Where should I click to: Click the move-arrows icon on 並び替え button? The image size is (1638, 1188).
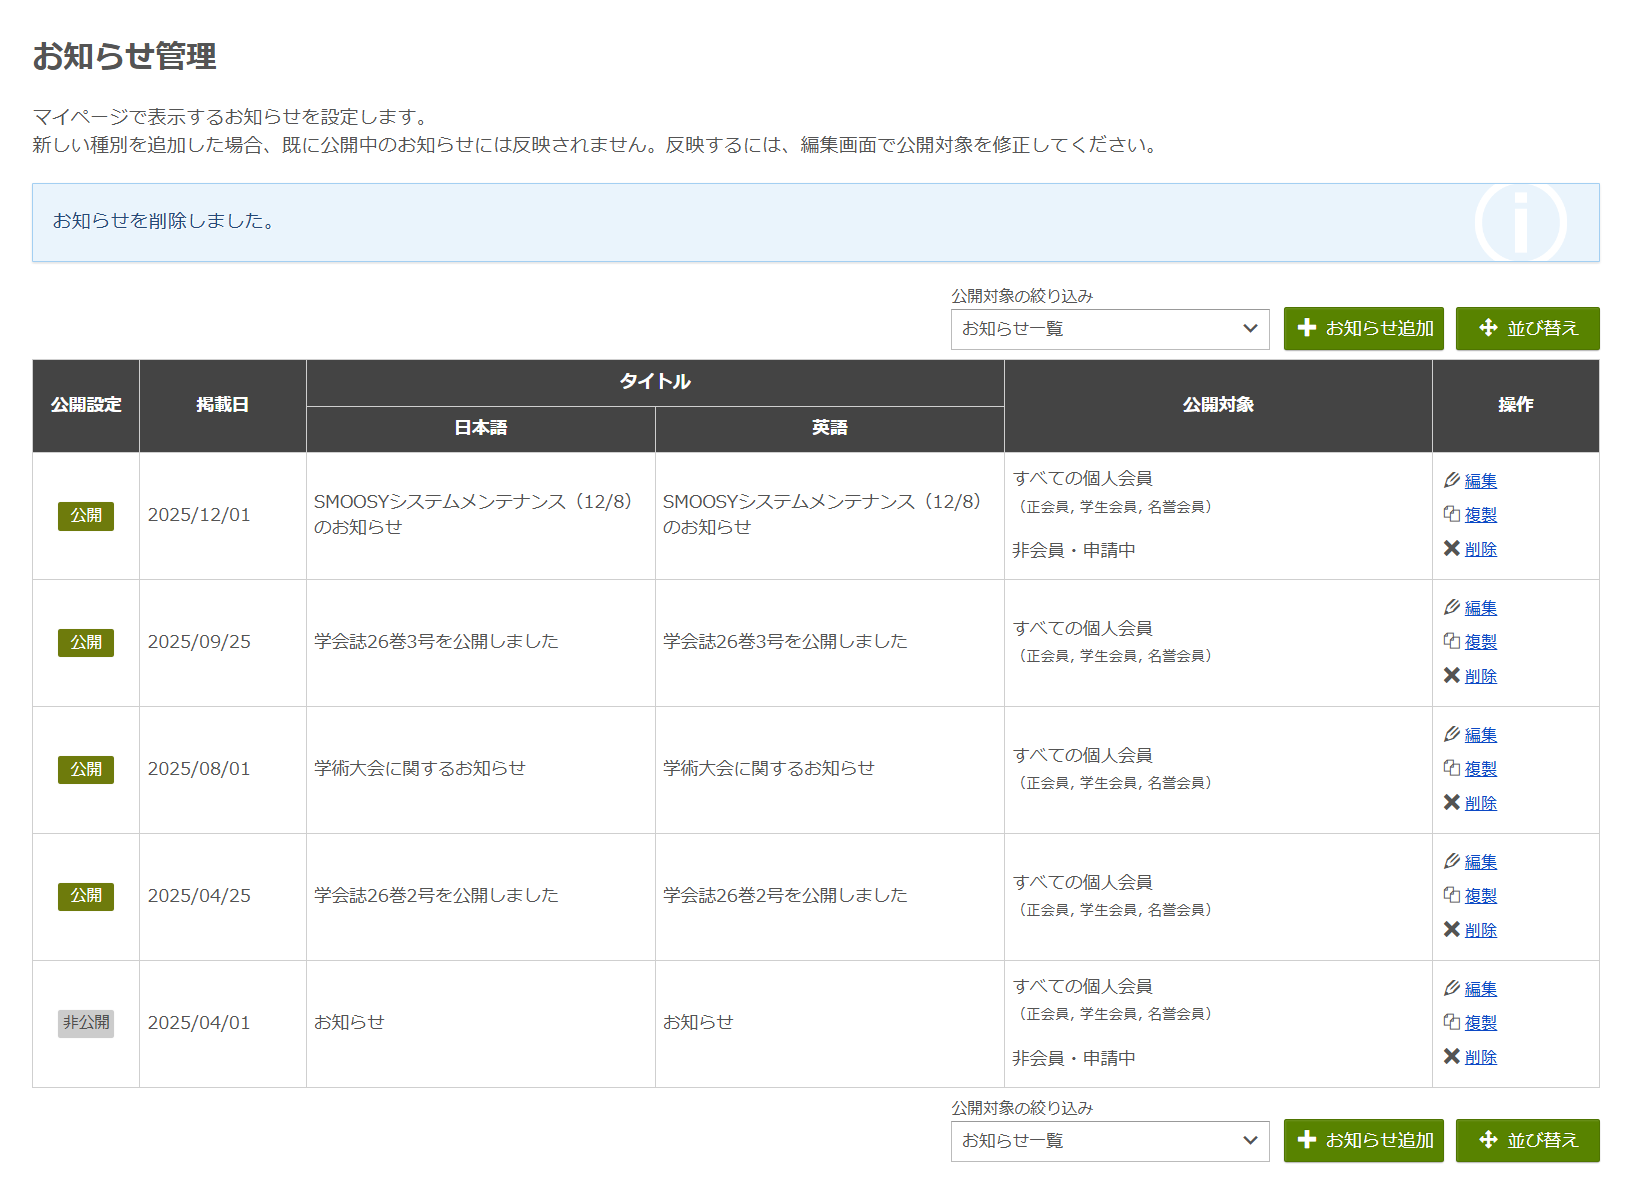(1487, 328)
